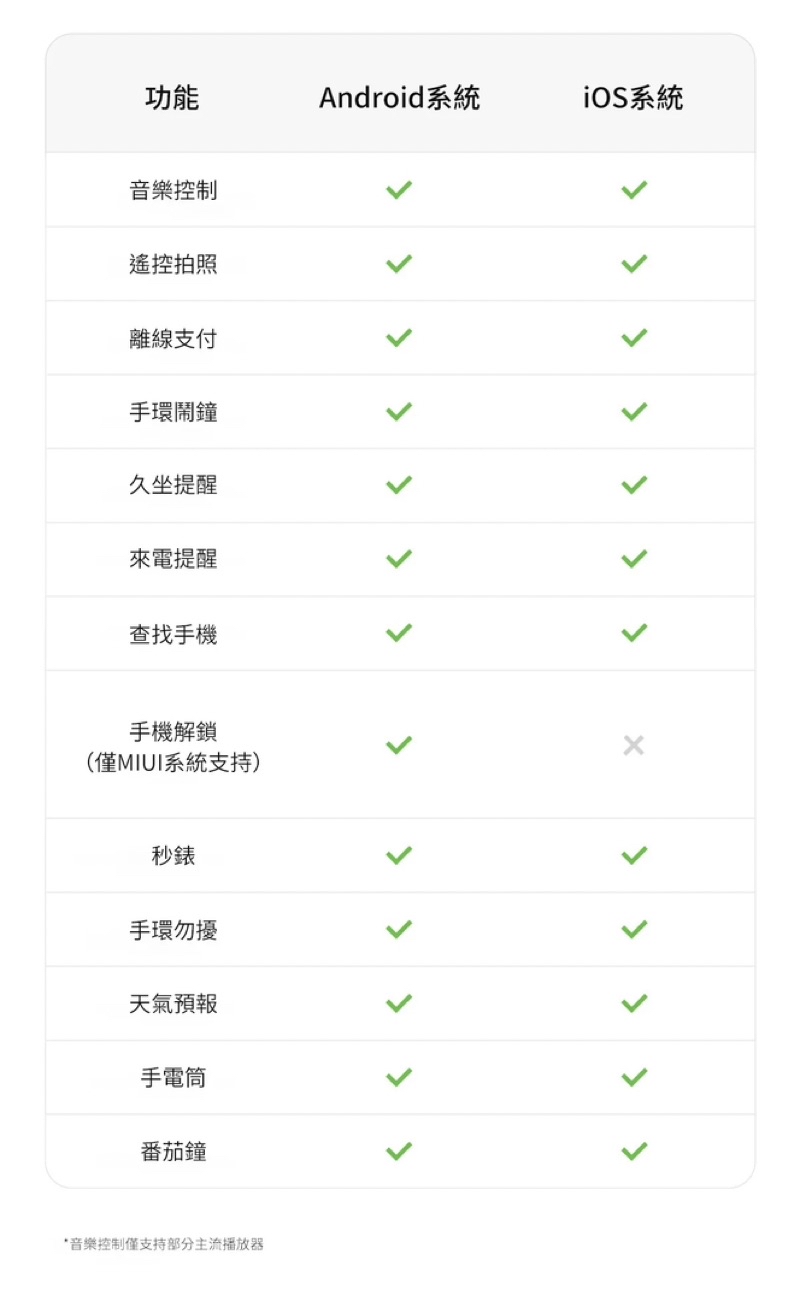The height and width of the screenshot is (1301, 800).
Task: Click the Android checkmark for 離線支付
Action: point(399,338)
